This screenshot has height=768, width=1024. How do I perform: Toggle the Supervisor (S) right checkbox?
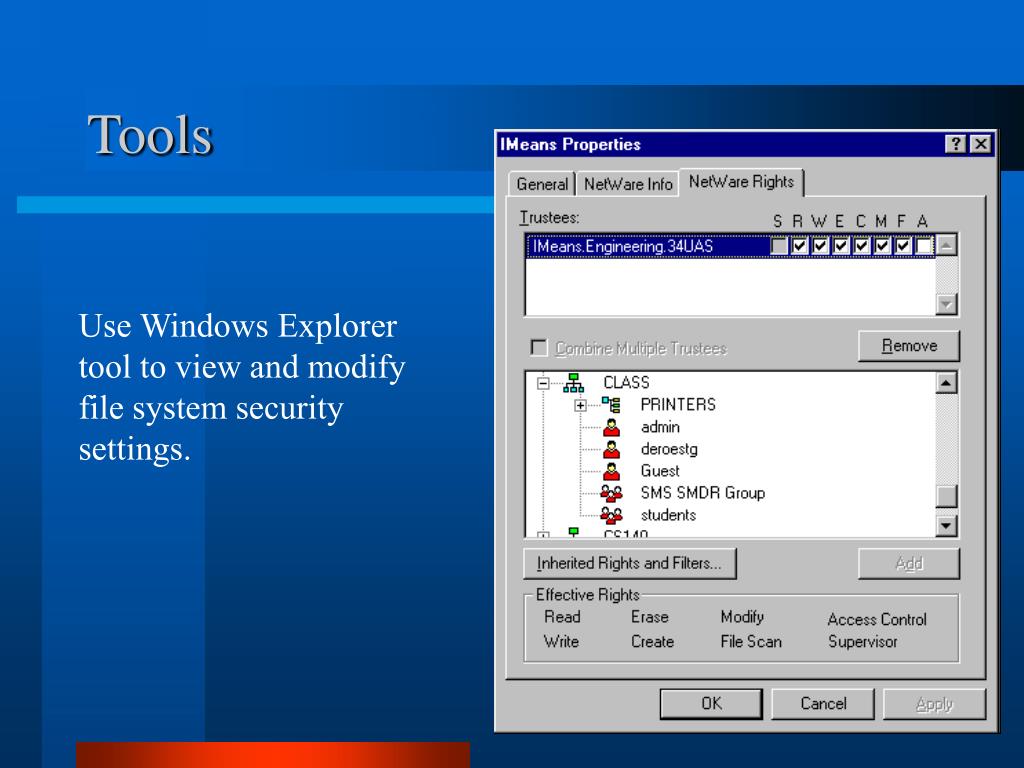point(778,246)
